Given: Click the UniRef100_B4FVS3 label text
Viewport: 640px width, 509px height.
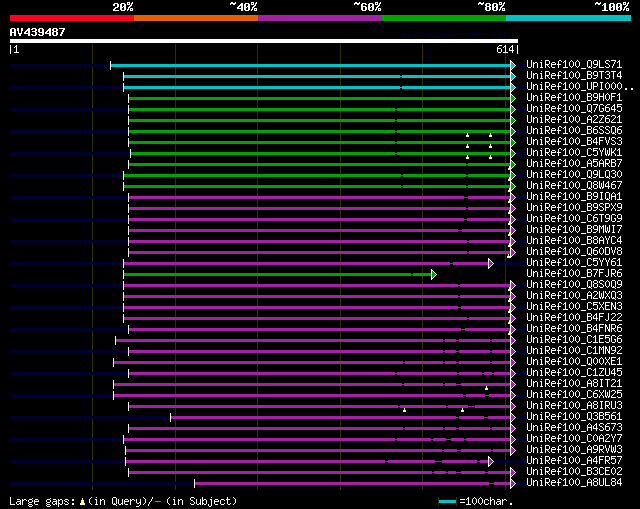Looking at the screenshot, I should (574, 142).
